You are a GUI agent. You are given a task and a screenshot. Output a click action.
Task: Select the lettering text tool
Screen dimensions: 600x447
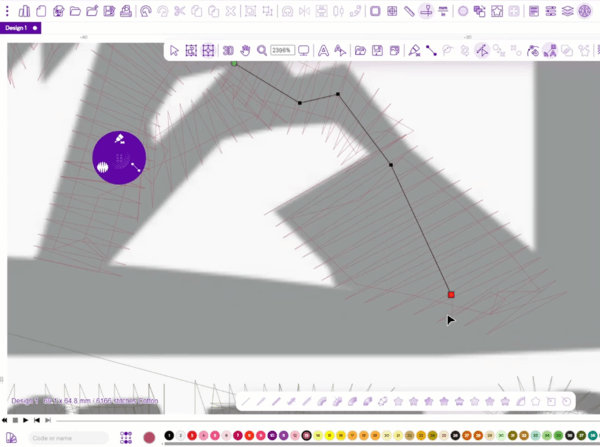[x=323, y=50]
